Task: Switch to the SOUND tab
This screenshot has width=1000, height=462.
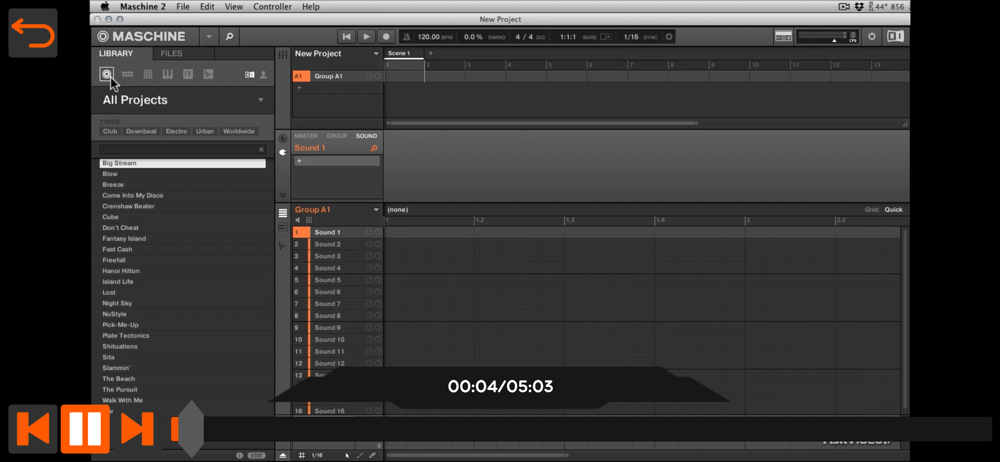Action: tap(367, 136)
